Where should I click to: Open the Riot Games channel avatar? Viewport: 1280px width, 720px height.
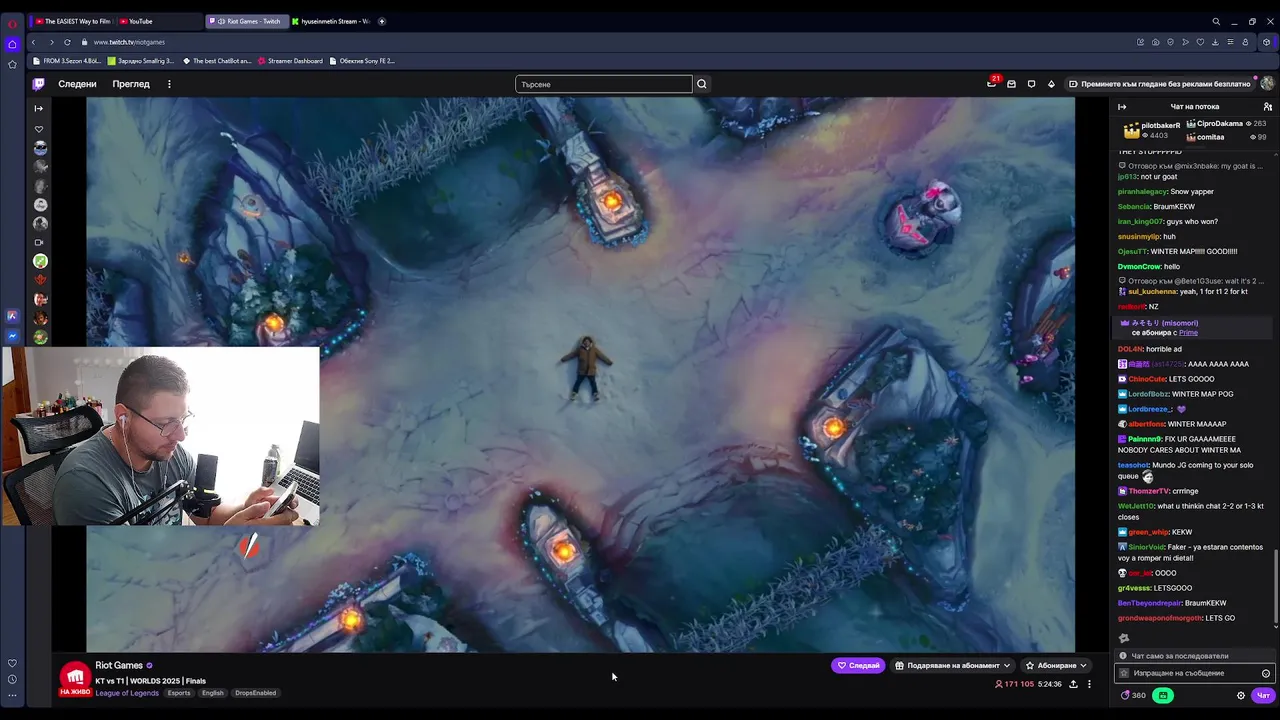75,677
